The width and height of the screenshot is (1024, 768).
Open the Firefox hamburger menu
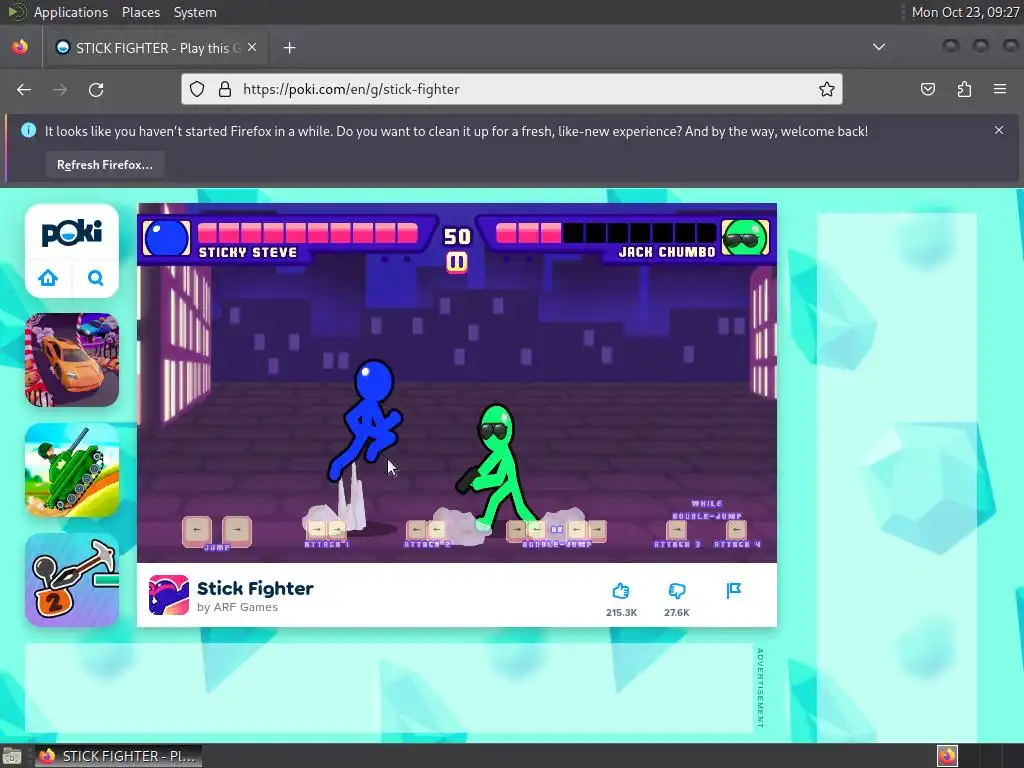[1000, 89]
